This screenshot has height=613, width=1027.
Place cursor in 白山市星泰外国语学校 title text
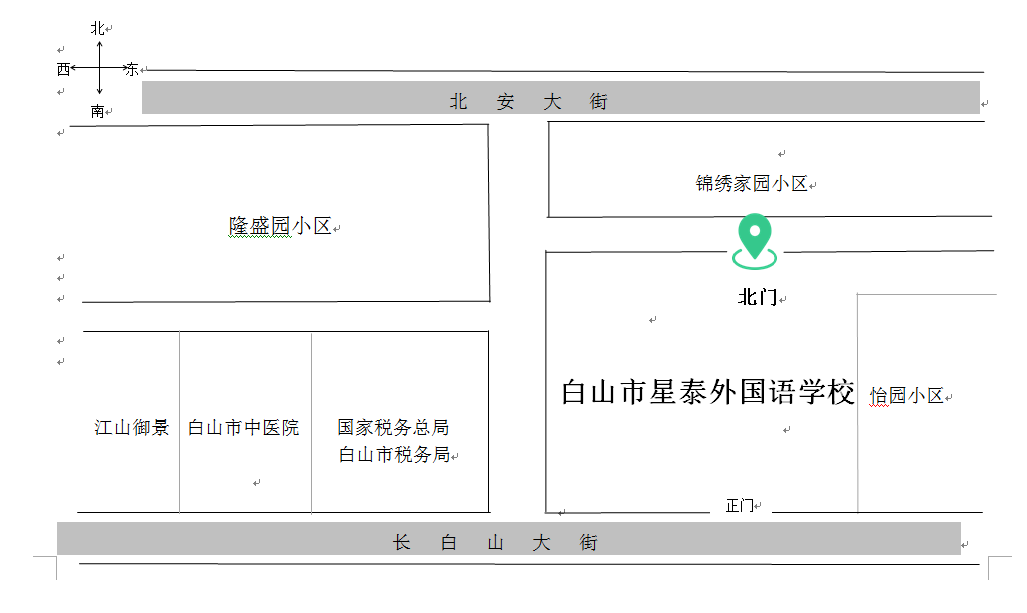pos(708,392)
